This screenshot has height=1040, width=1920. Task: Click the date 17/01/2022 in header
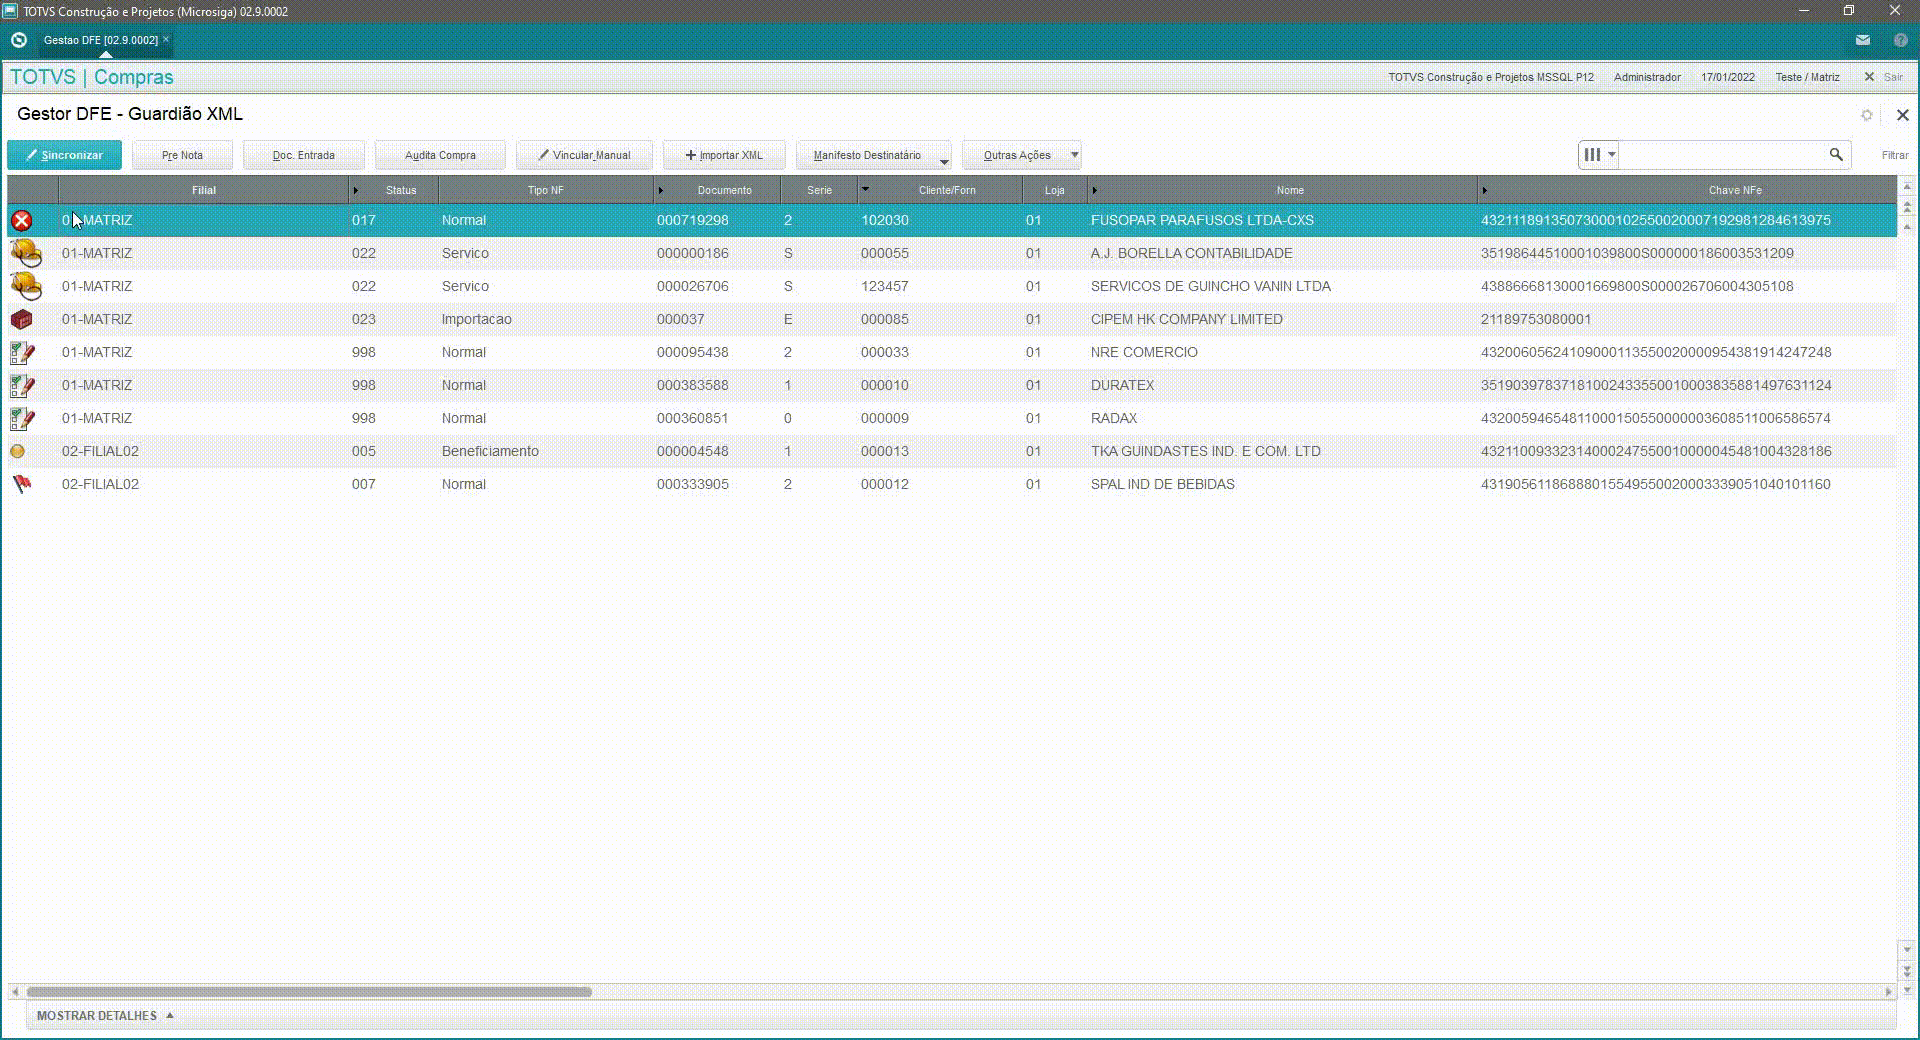click(x=1727, y=77)
